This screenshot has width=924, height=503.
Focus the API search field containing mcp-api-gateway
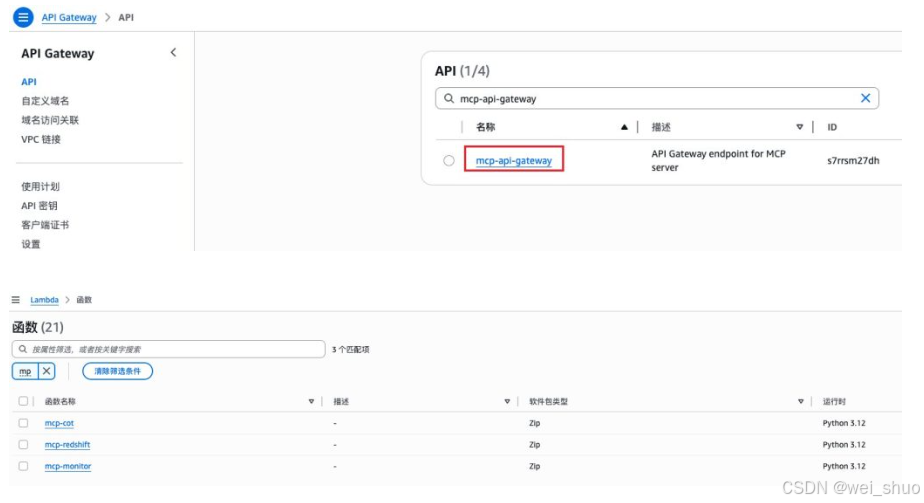click(x=657, y=98)
